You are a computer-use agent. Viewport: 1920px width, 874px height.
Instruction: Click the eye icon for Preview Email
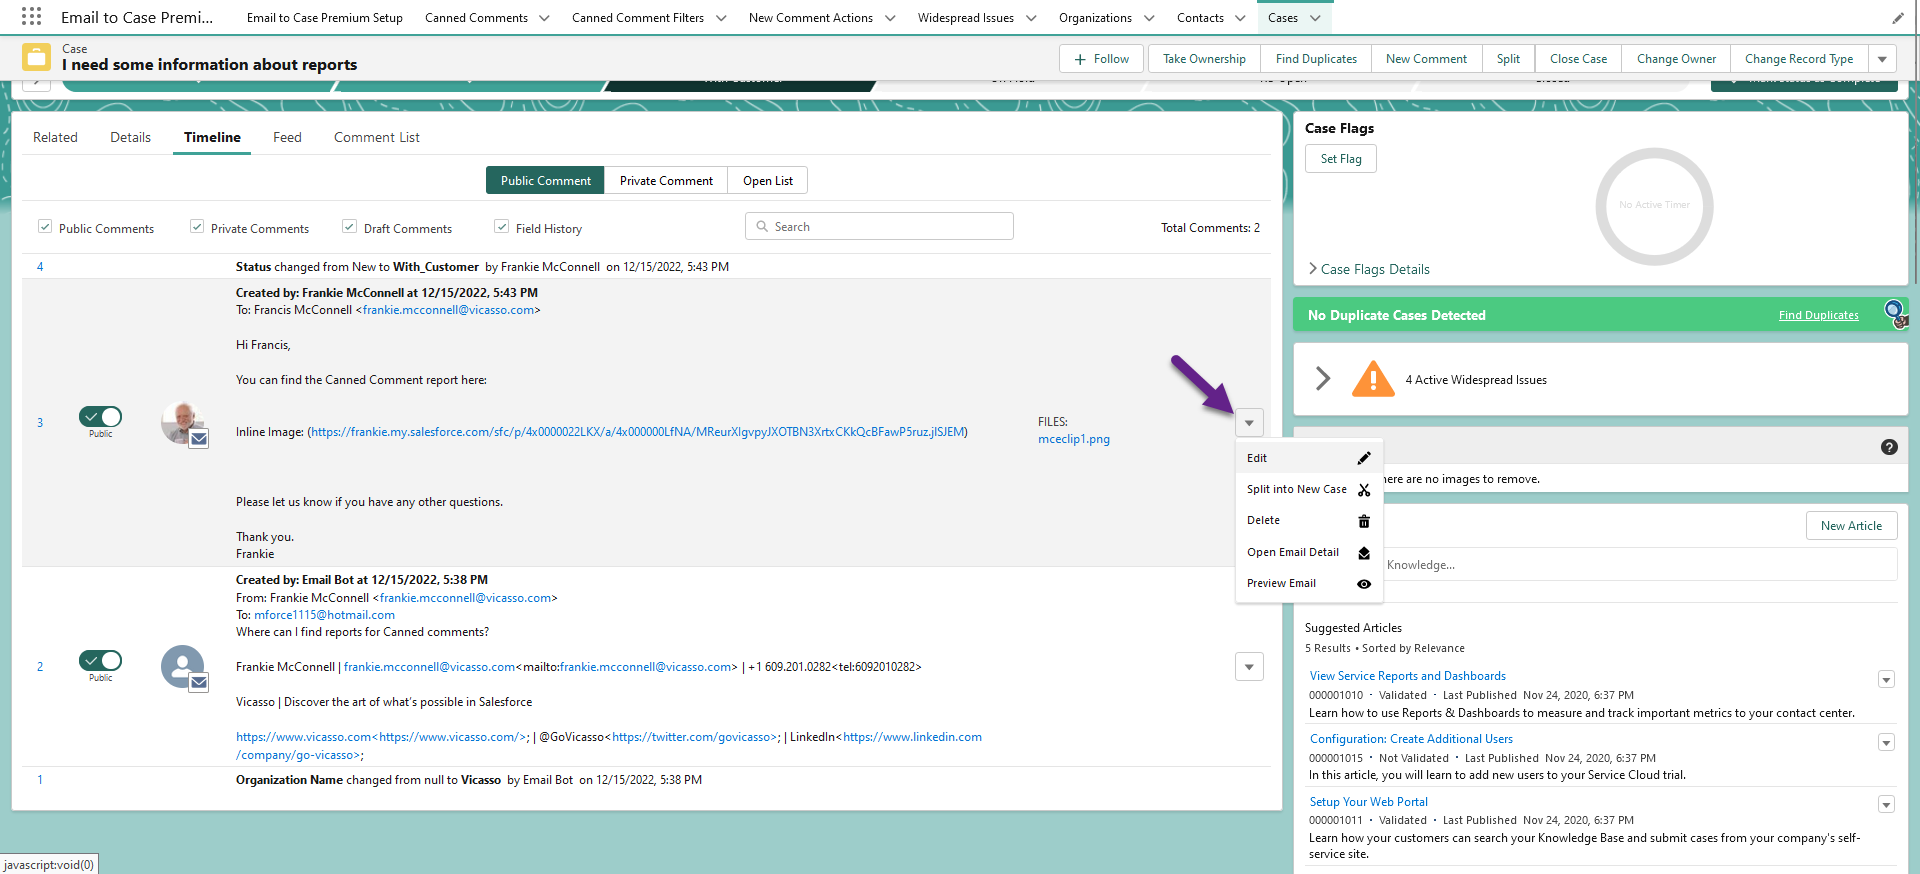click(1364, 584)
